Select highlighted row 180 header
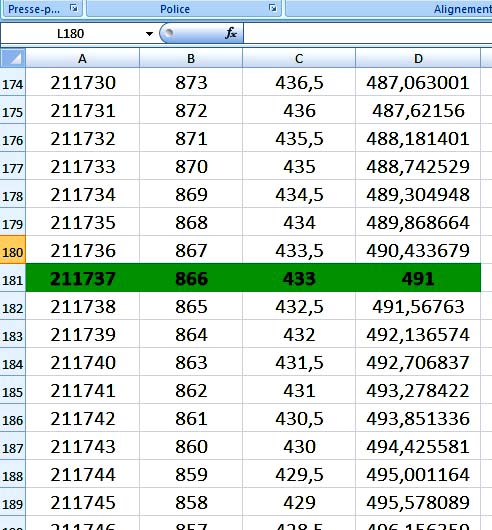The height and width of the screenshot is (530, 492). [x=13, y=250]
